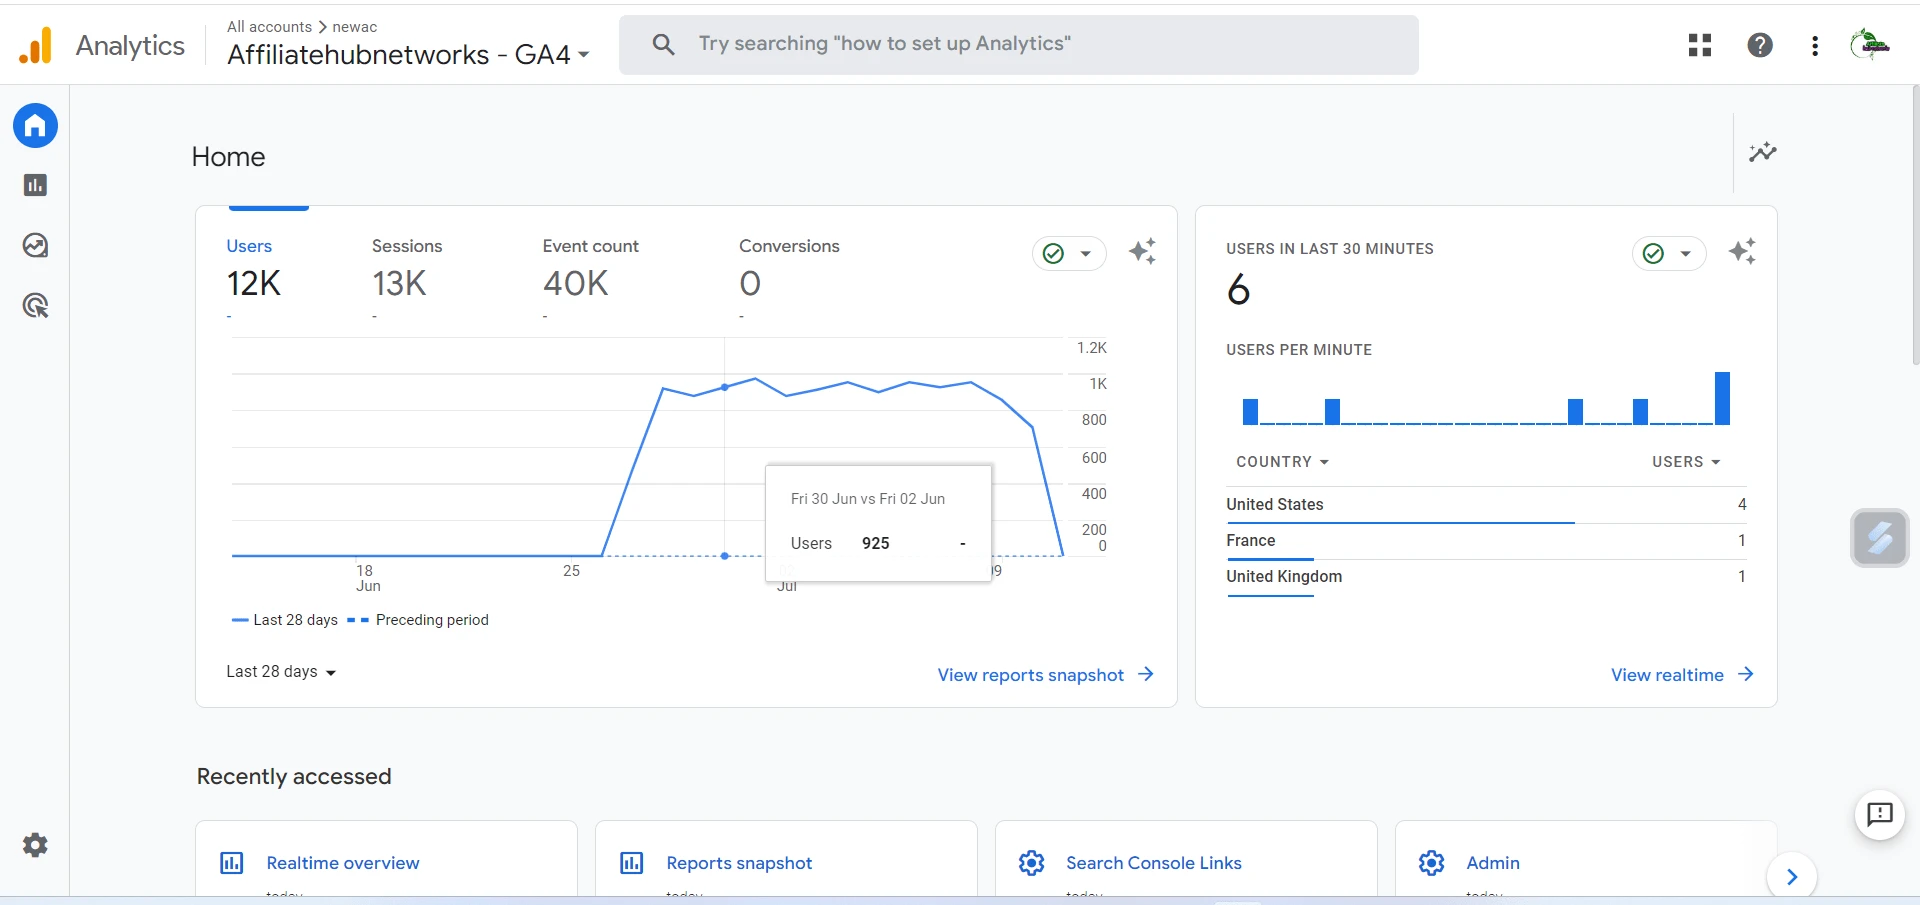The height and width of the screenshot is (905, 1920).
Task: Open the send feedback chat icon
Action: pyautogui.click(x=1880, y=815)
